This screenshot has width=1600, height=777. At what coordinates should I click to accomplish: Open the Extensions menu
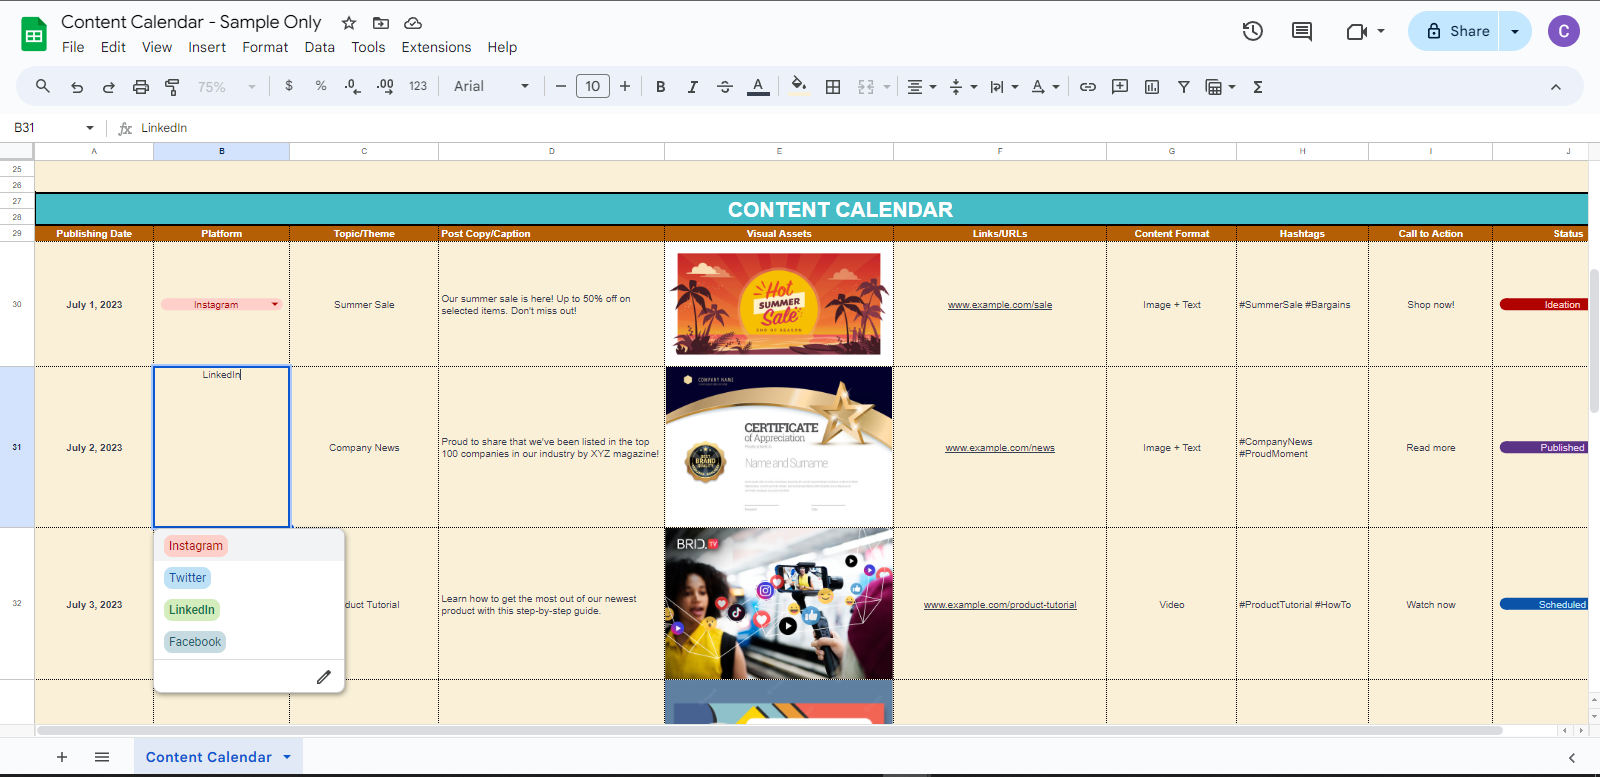(436, 47)
